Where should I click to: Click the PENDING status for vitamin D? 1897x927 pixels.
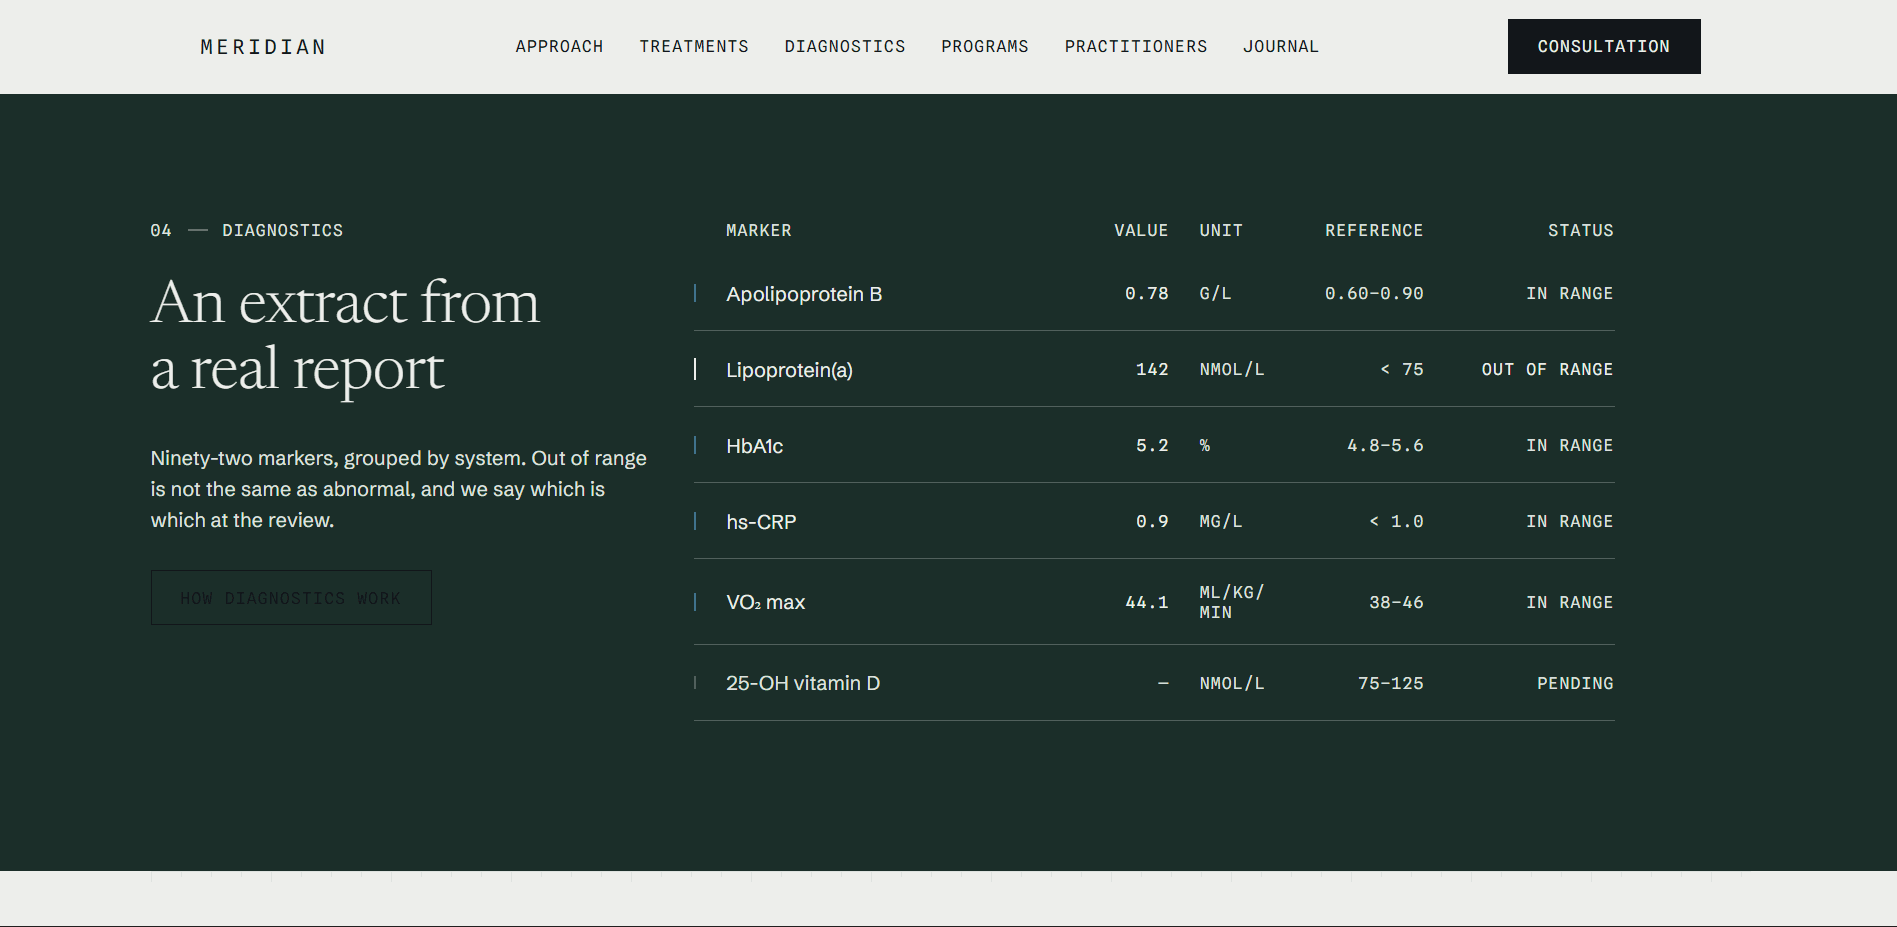point(1575,684)
